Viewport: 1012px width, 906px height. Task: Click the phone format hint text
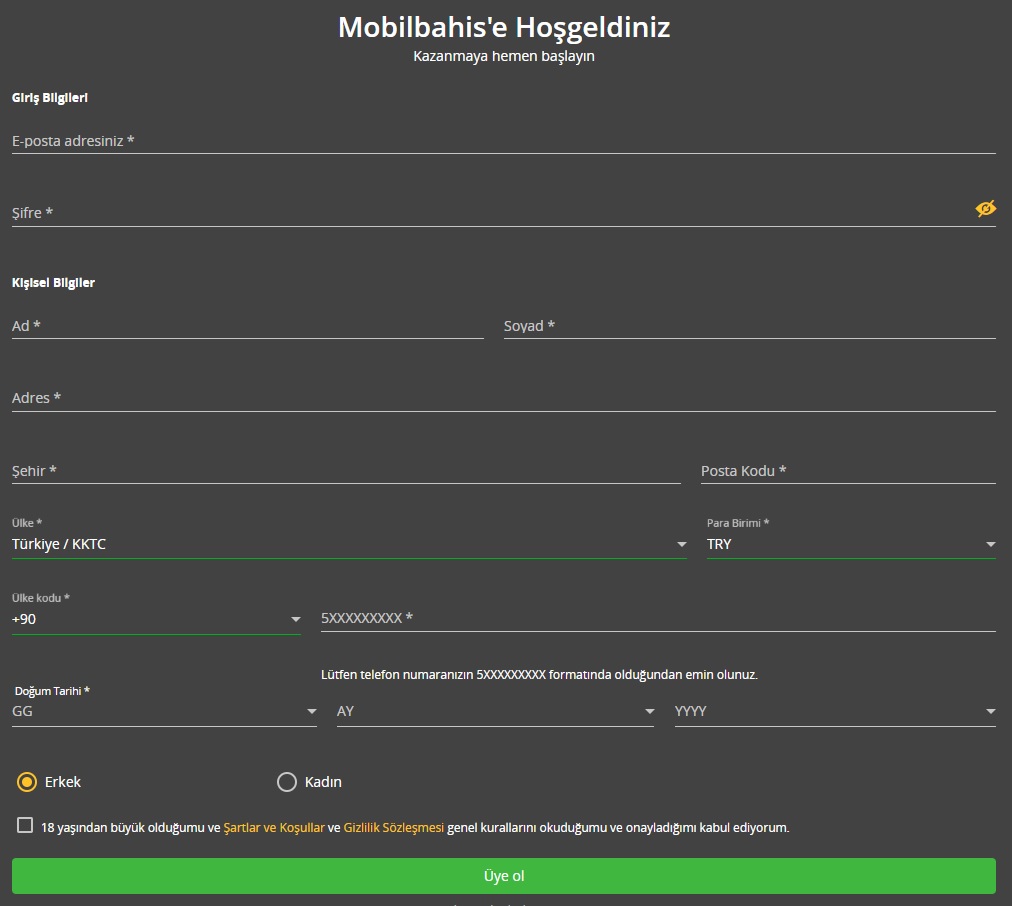(x=540, y=674)
